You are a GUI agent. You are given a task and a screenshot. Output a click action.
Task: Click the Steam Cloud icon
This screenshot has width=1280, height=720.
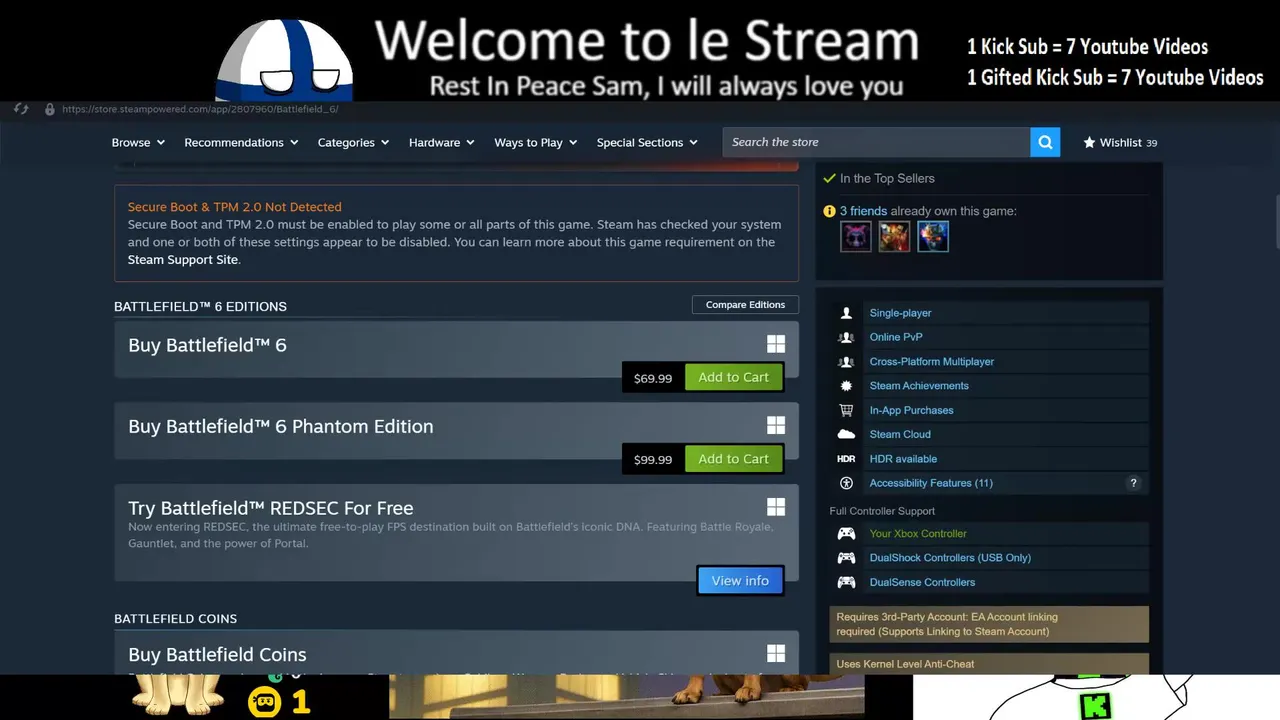846,434
